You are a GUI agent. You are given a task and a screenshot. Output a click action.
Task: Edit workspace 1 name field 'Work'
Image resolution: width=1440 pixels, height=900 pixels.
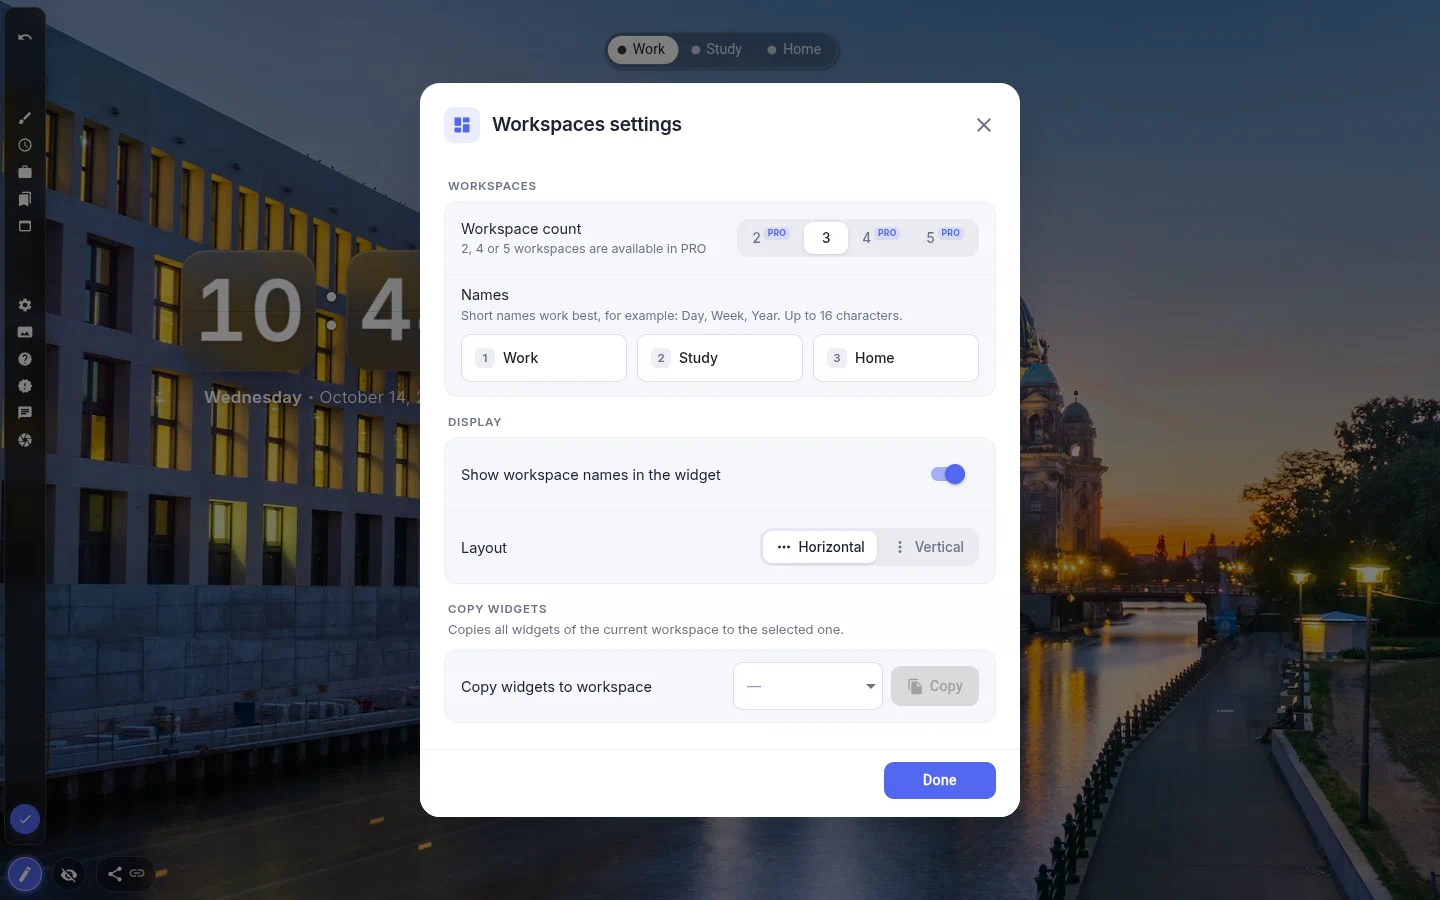point(544,358)
